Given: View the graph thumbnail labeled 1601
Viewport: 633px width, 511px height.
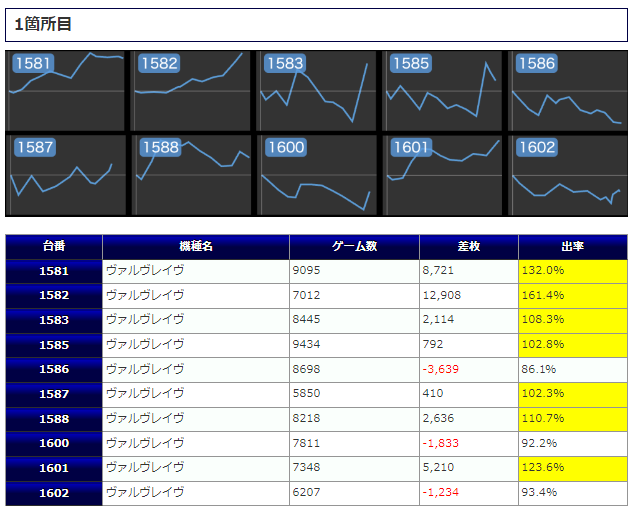Looking at the screenshot, I should click(443, 175).
